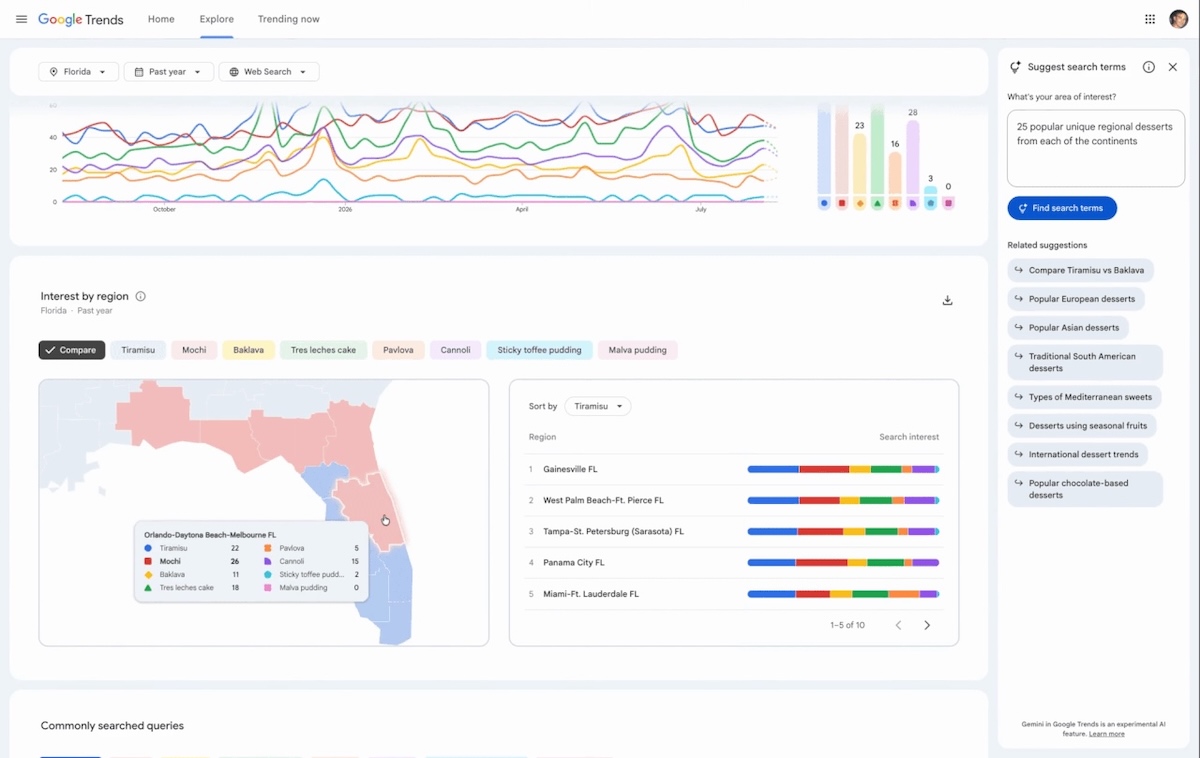Select the Pavlova chip

coord(398,350)
